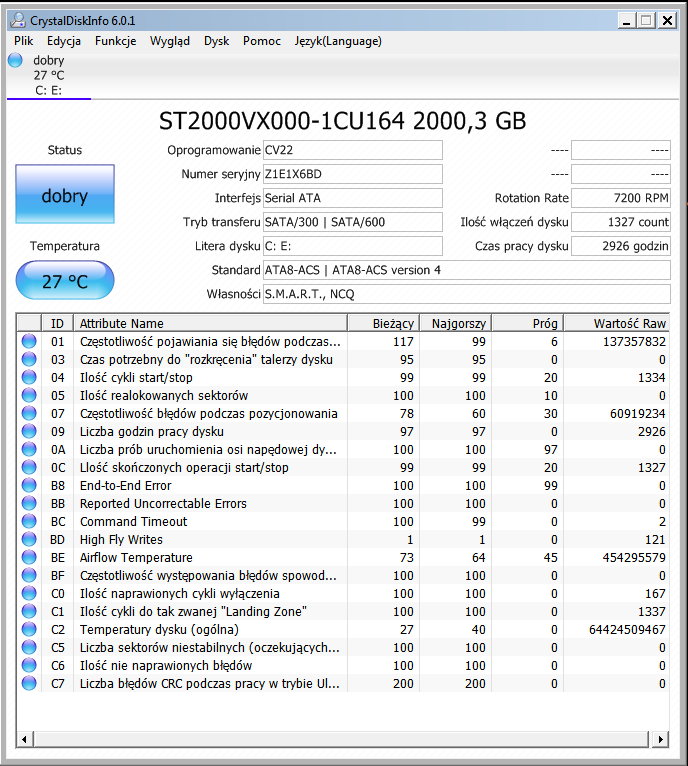Click status orb for High Fly Writes
The height and width of the screenshot is (766, 688).
pyautogui.click(x=29, y=539)
